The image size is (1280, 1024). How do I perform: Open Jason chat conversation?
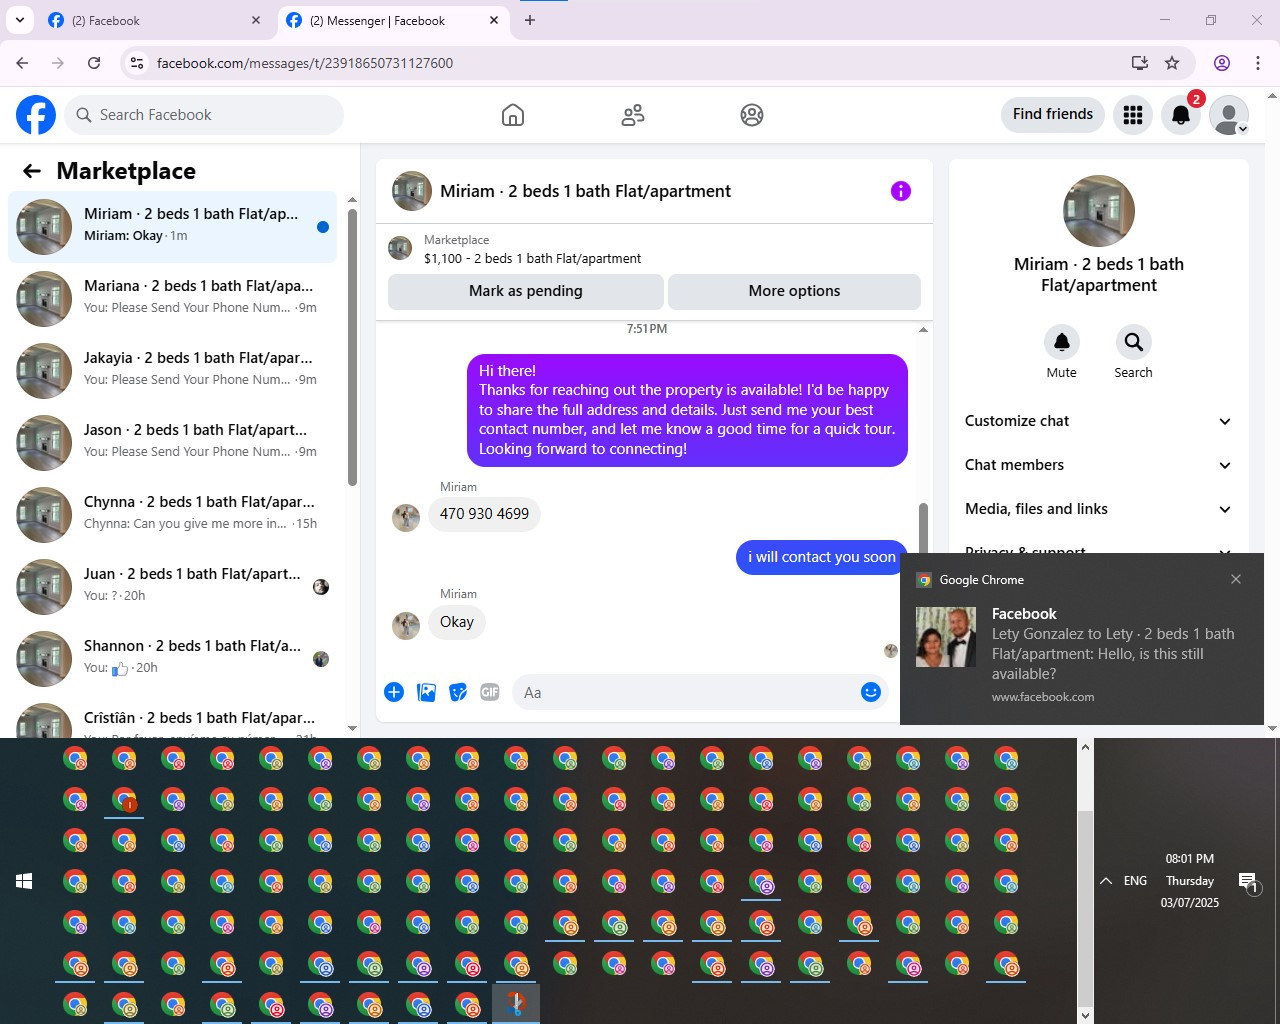(x=172, y=443)
